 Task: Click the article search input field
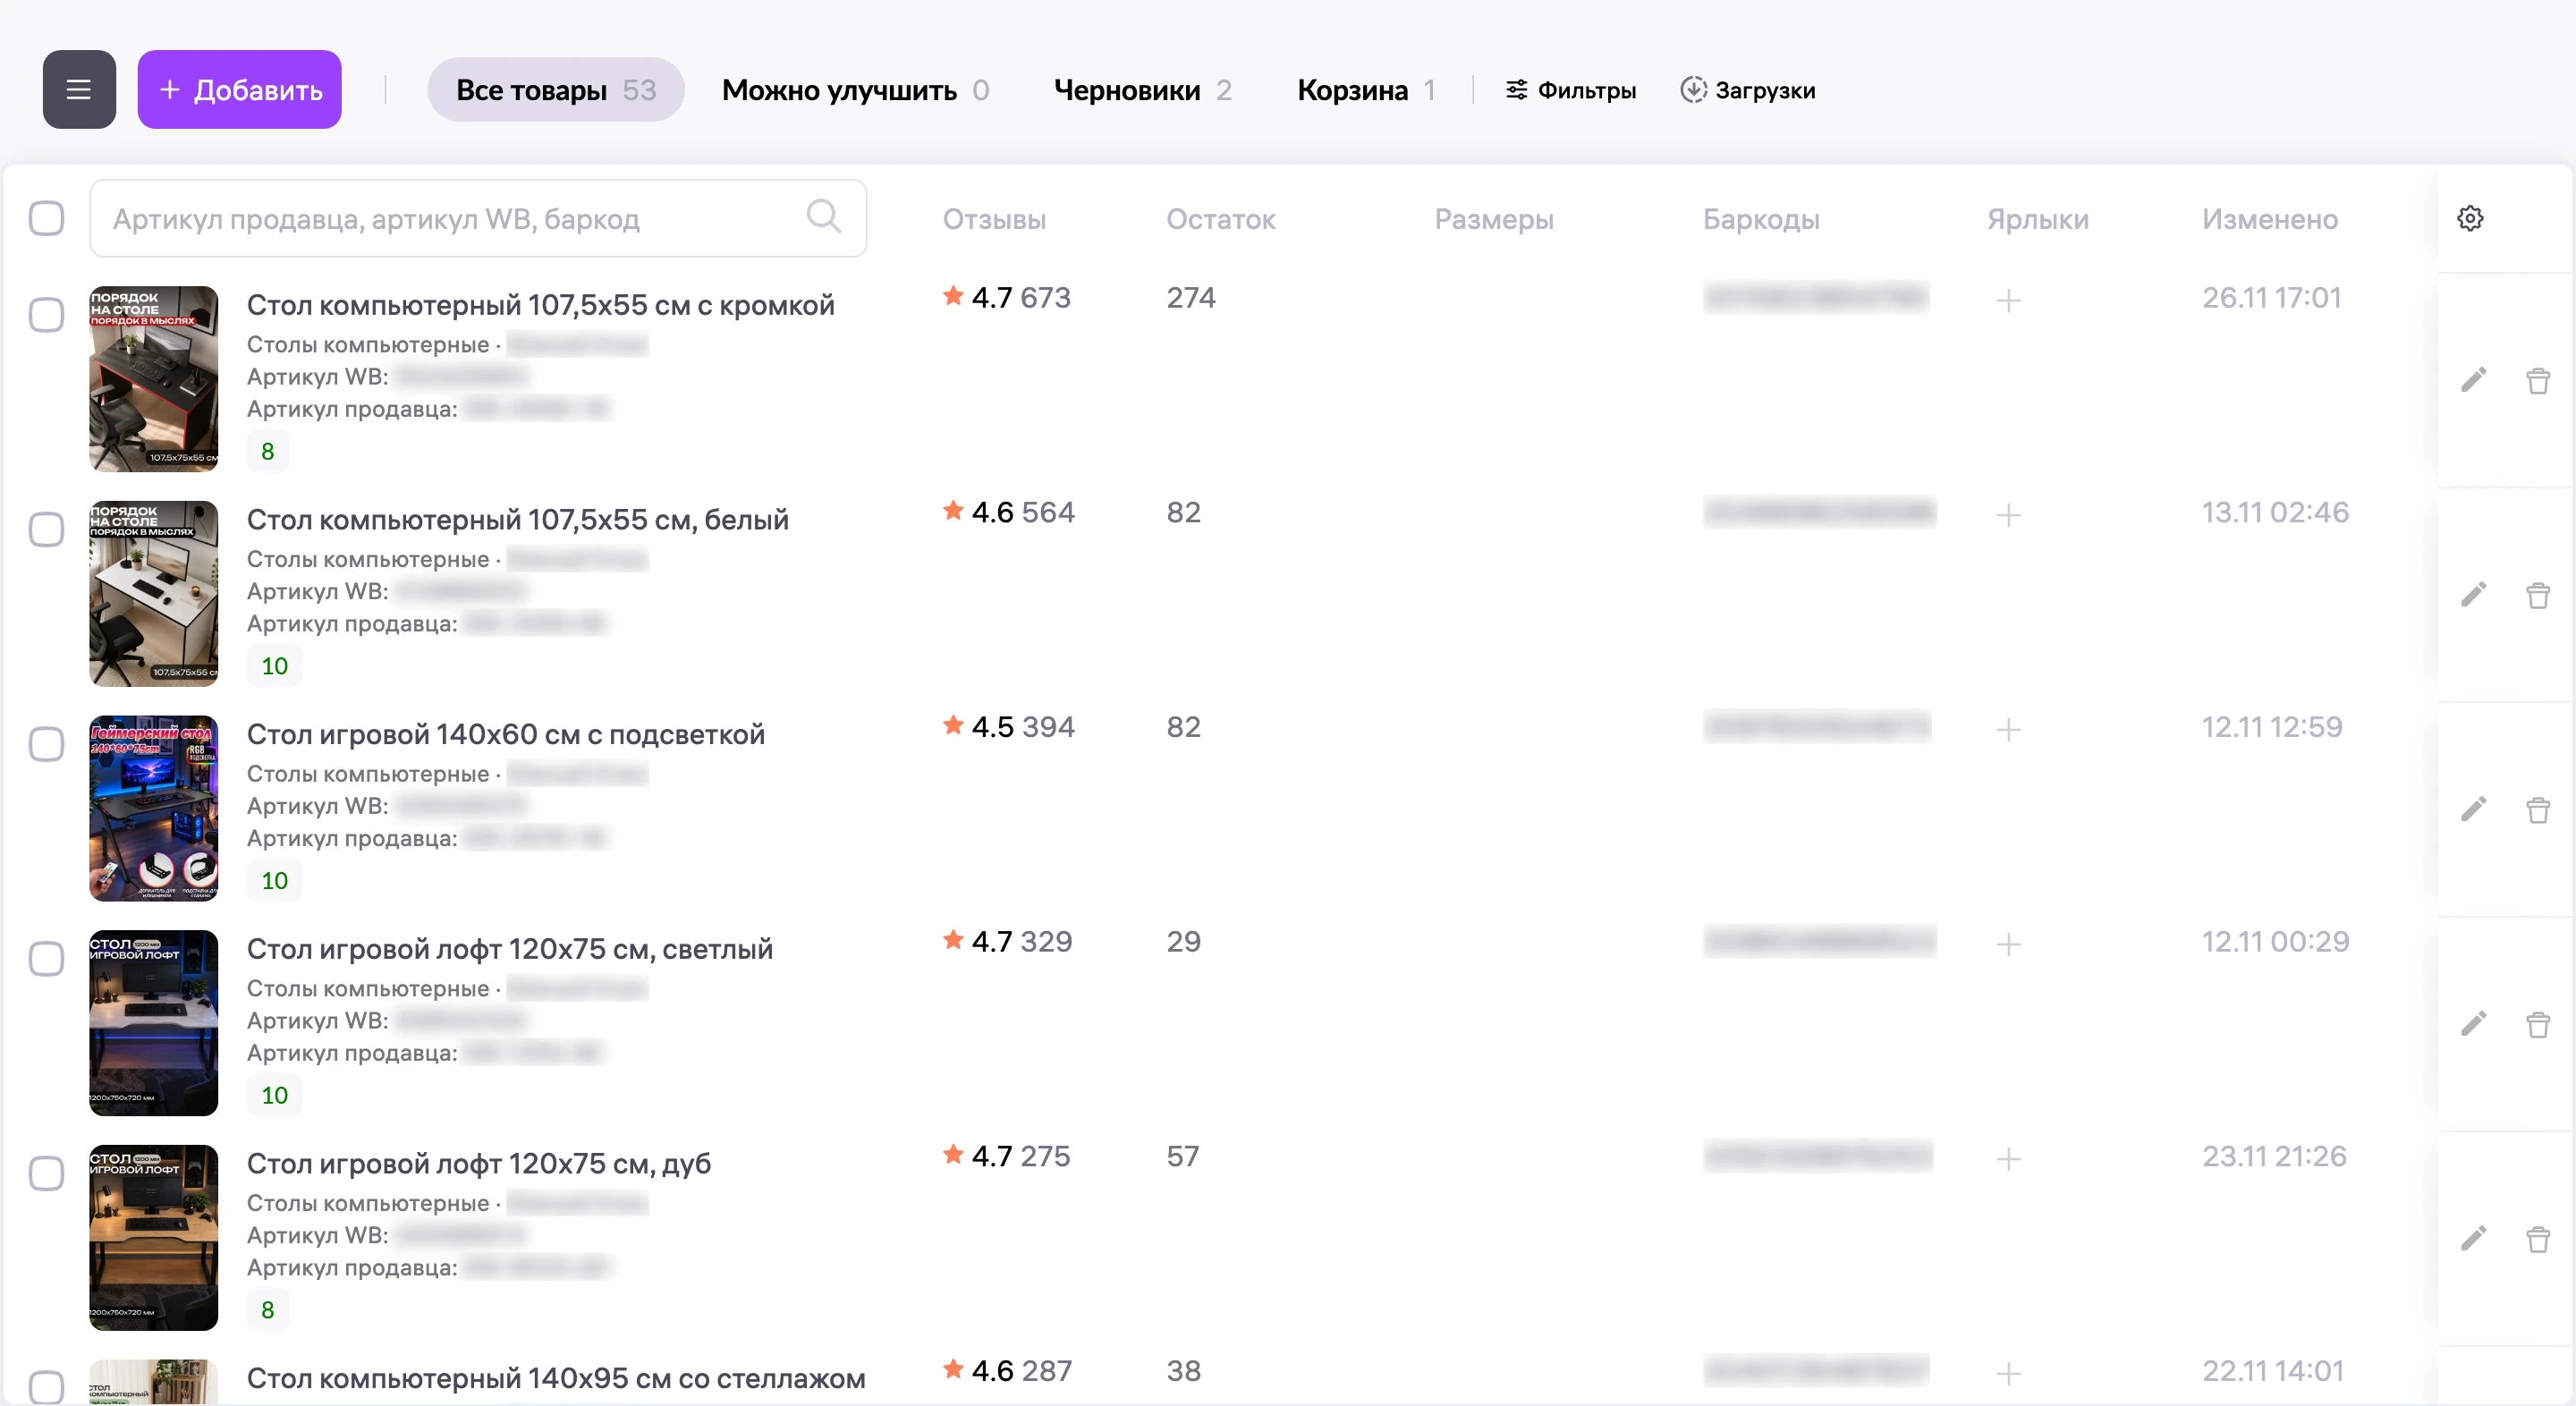[x=478, y=218]
